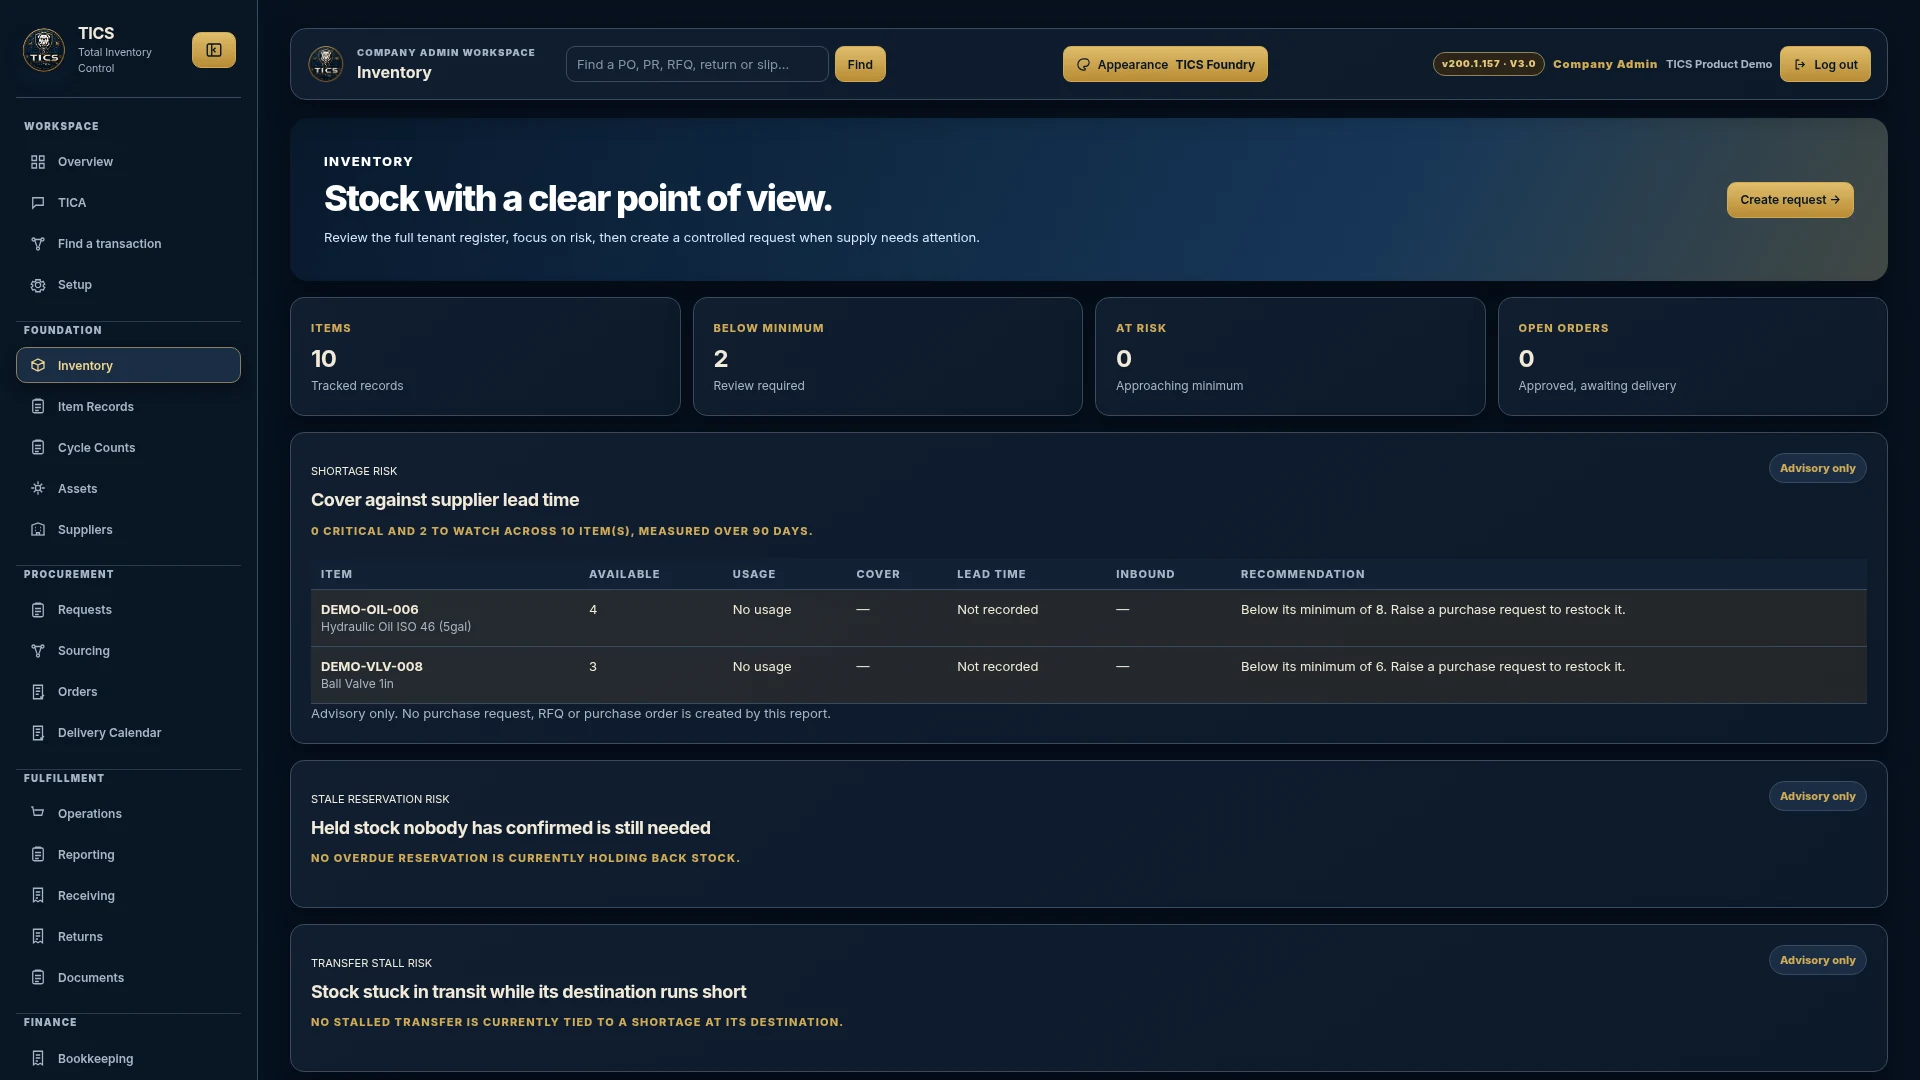Click the Inbound column header
This screenshot has height=1080, width=1920.
click(1145, 574)
